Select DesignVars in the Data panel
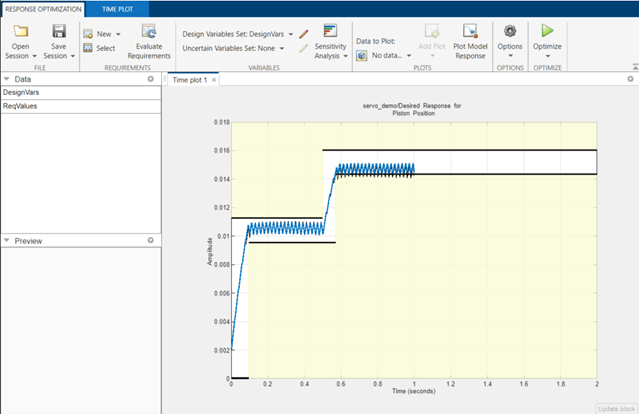 pos(22,92)
